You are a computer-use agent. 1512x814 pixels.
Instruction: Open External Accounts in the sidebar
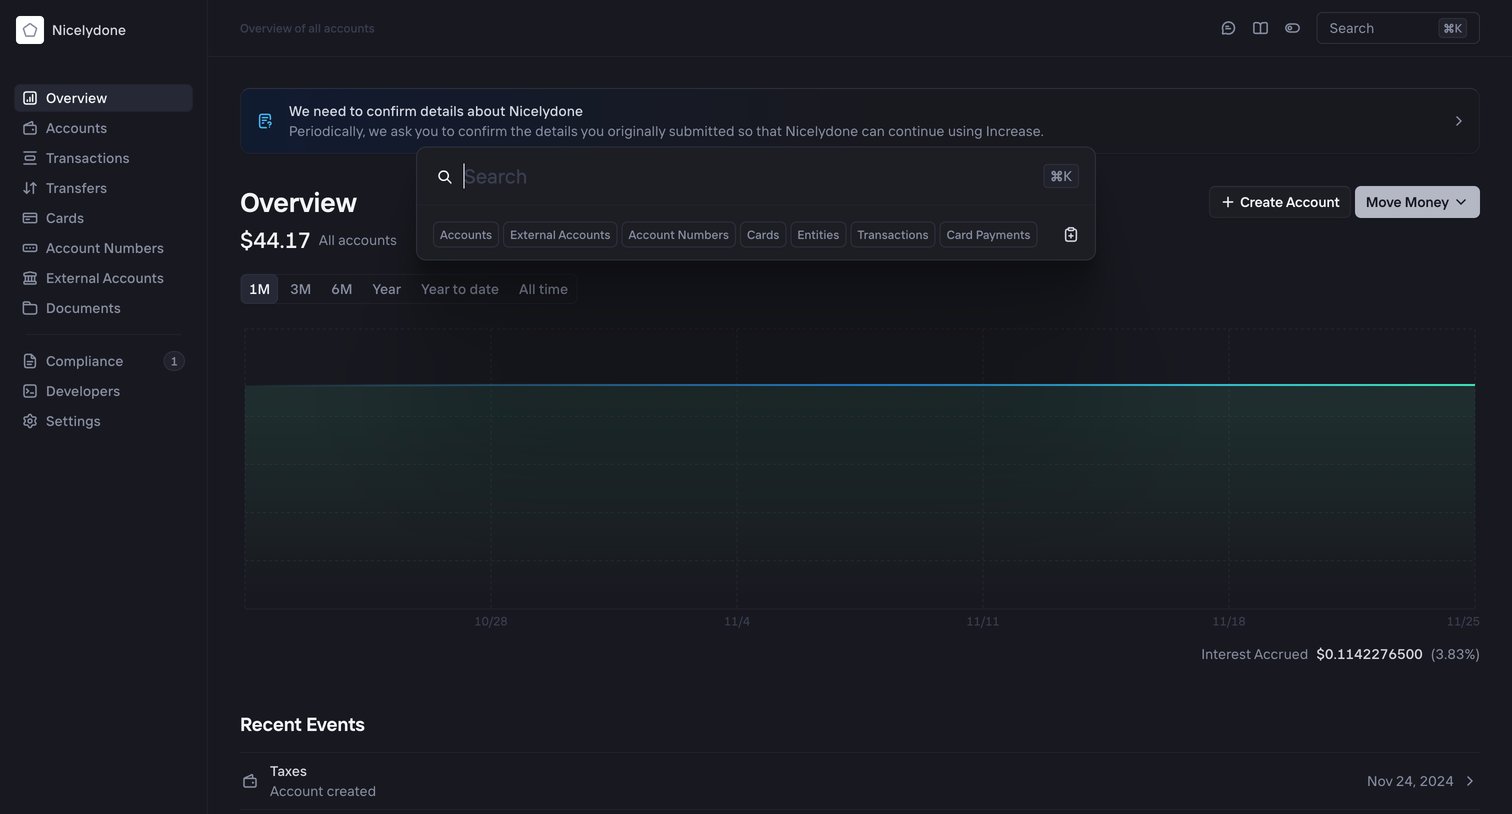click(104, 278)
